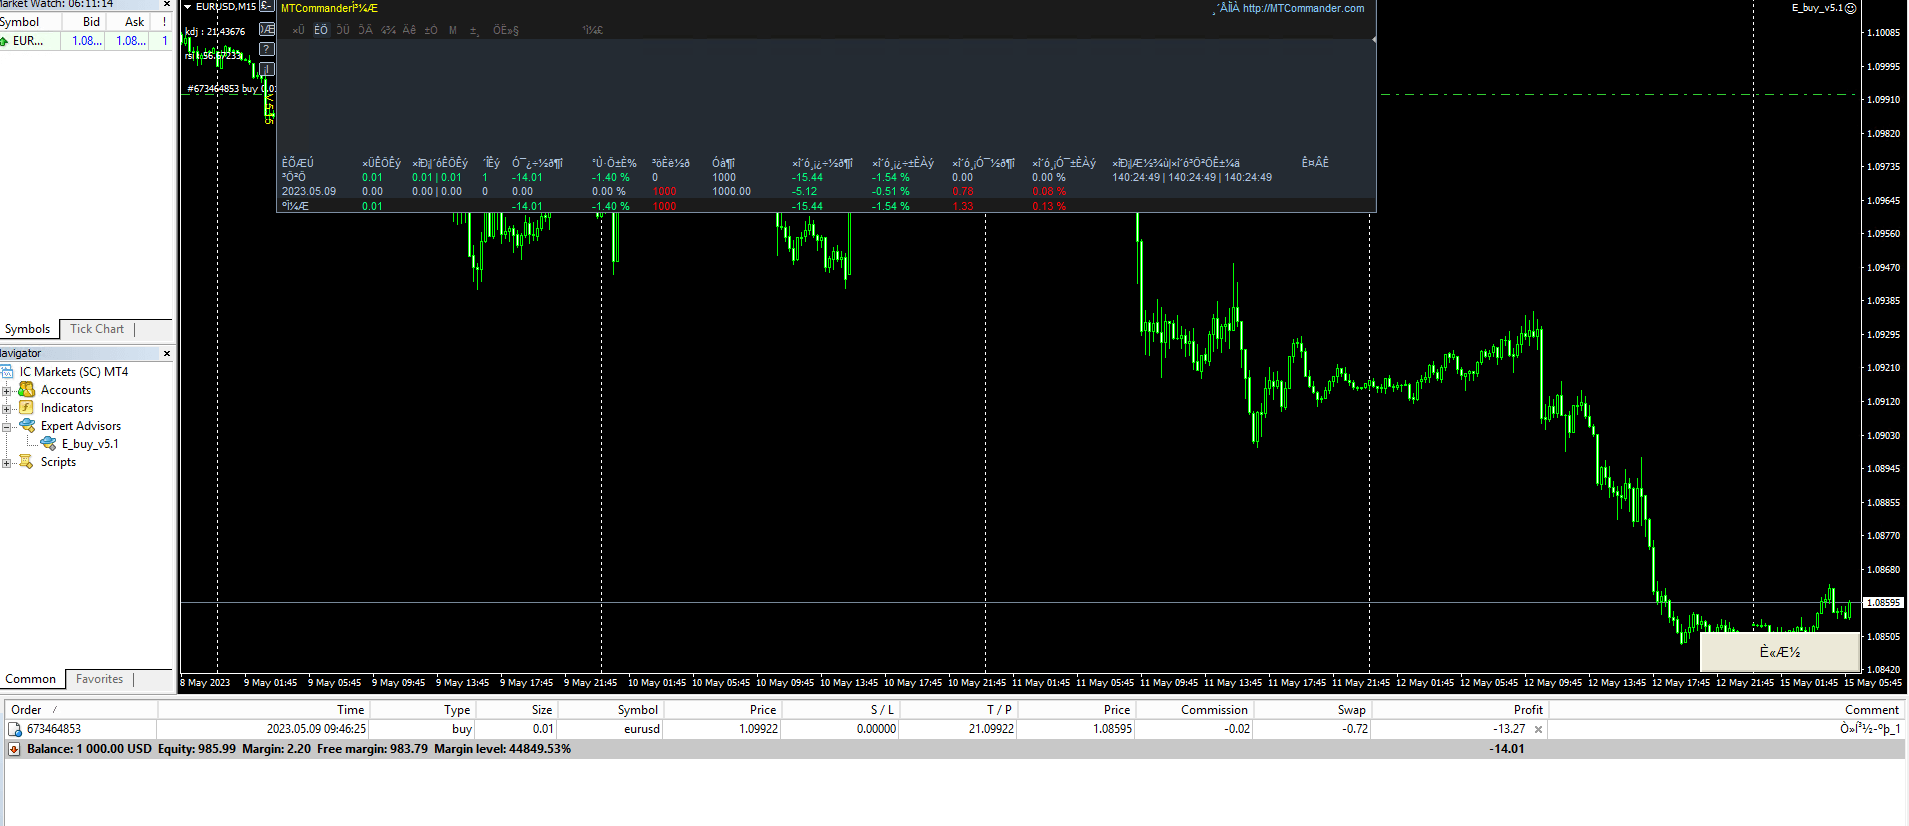1909x826 pixels.
Task: Click the kdj indicator value label
Action: click(x=215, y=31)
